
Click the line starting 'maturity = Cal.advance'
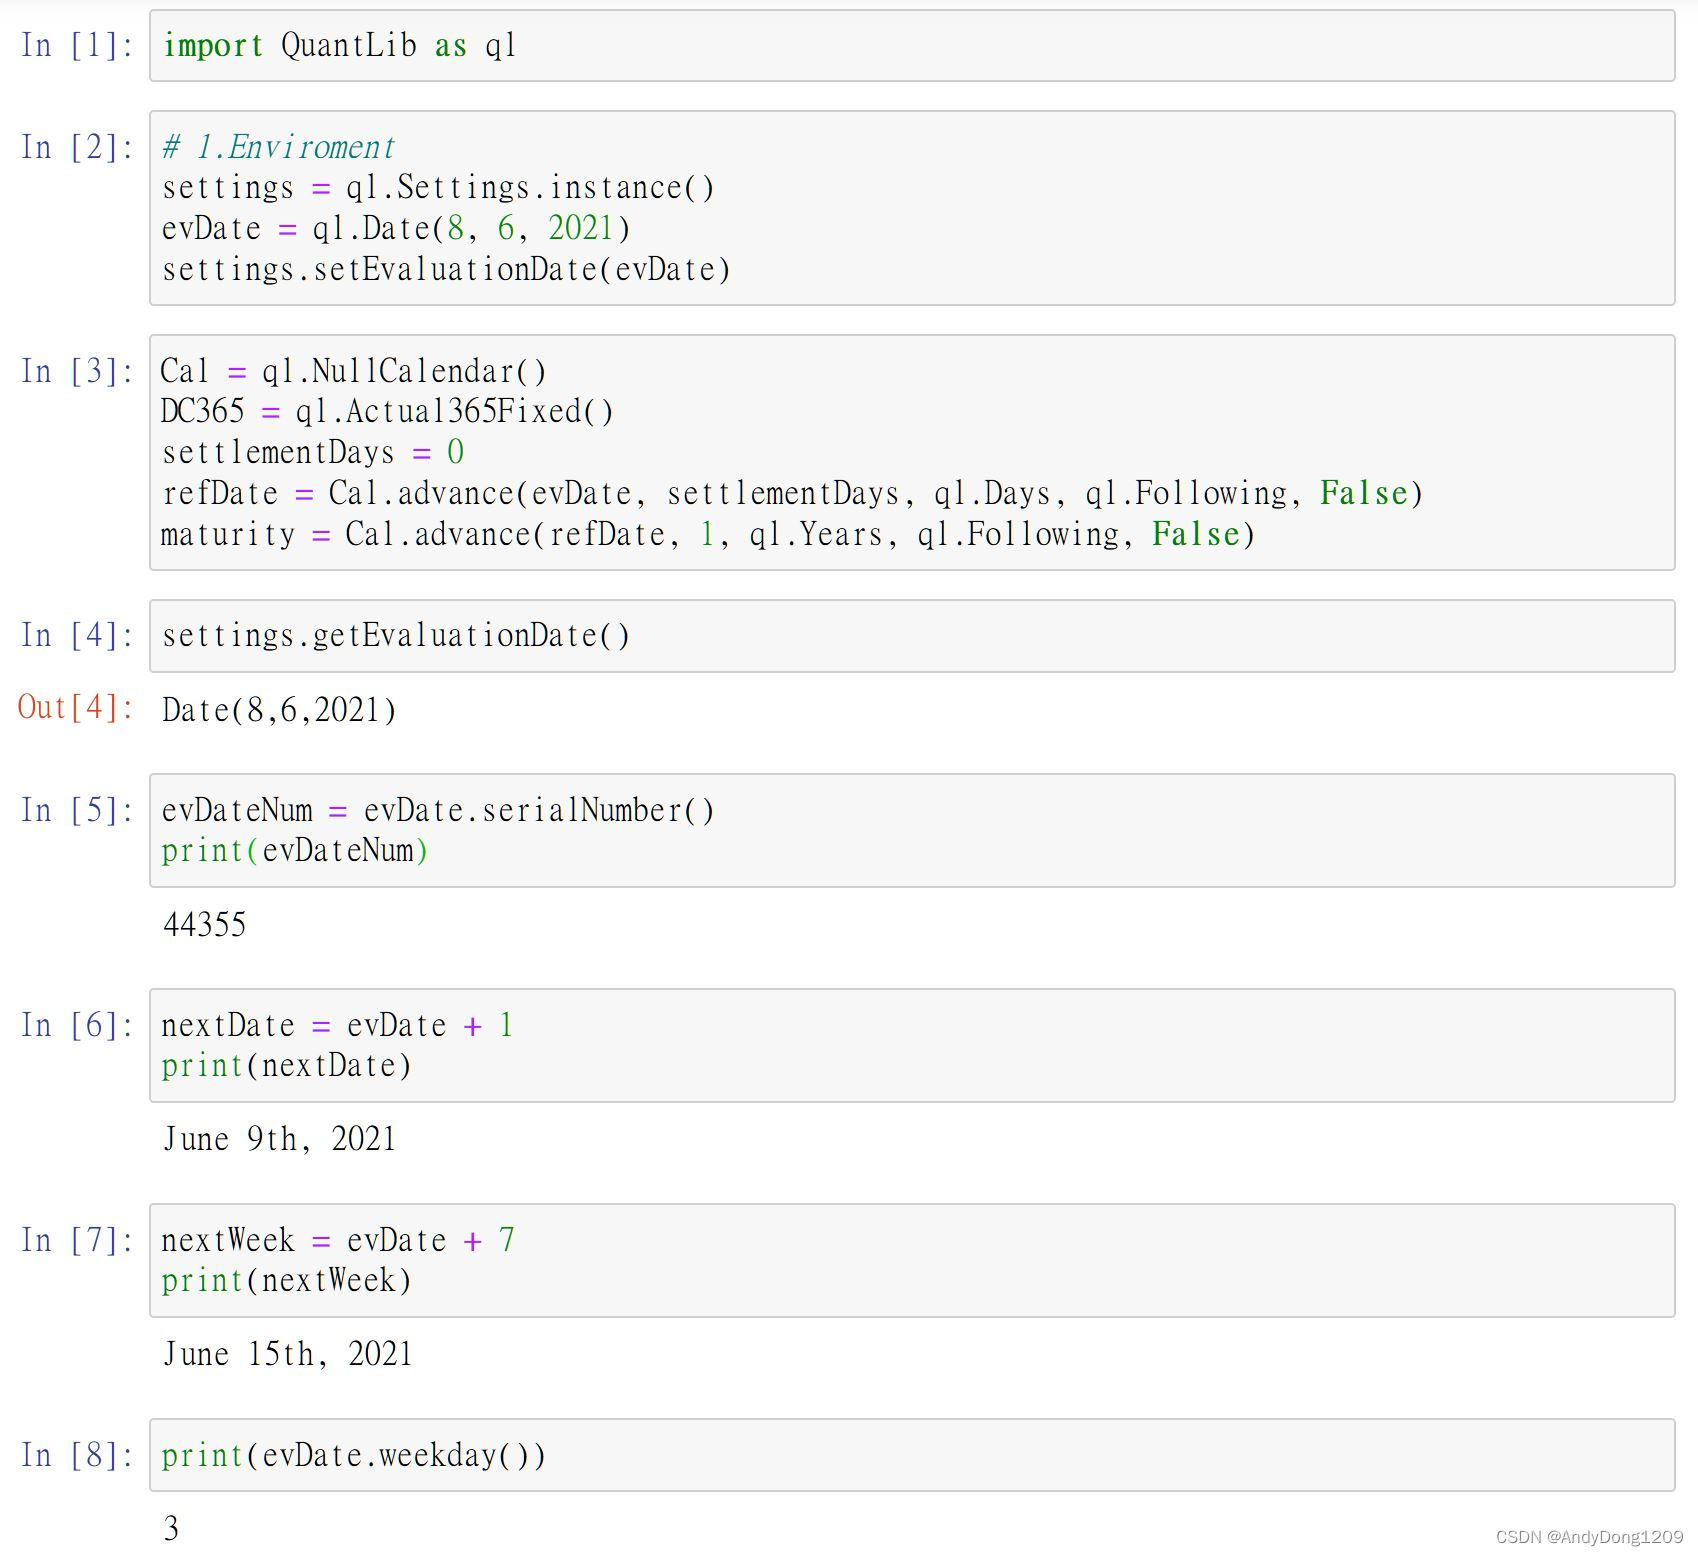(x=708, y=535)
